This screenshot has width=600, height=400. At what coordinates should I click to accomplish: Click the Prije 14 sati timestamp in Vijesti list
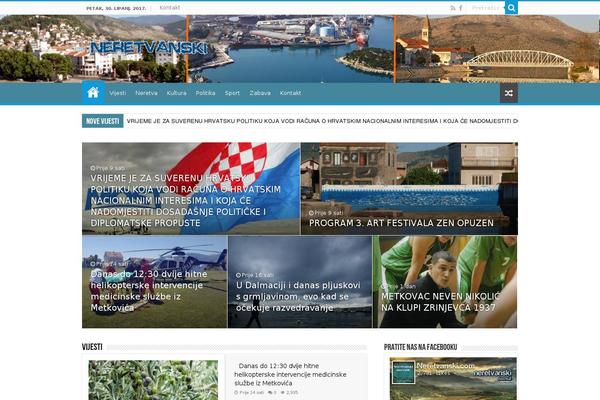click(x=249, y=393)
